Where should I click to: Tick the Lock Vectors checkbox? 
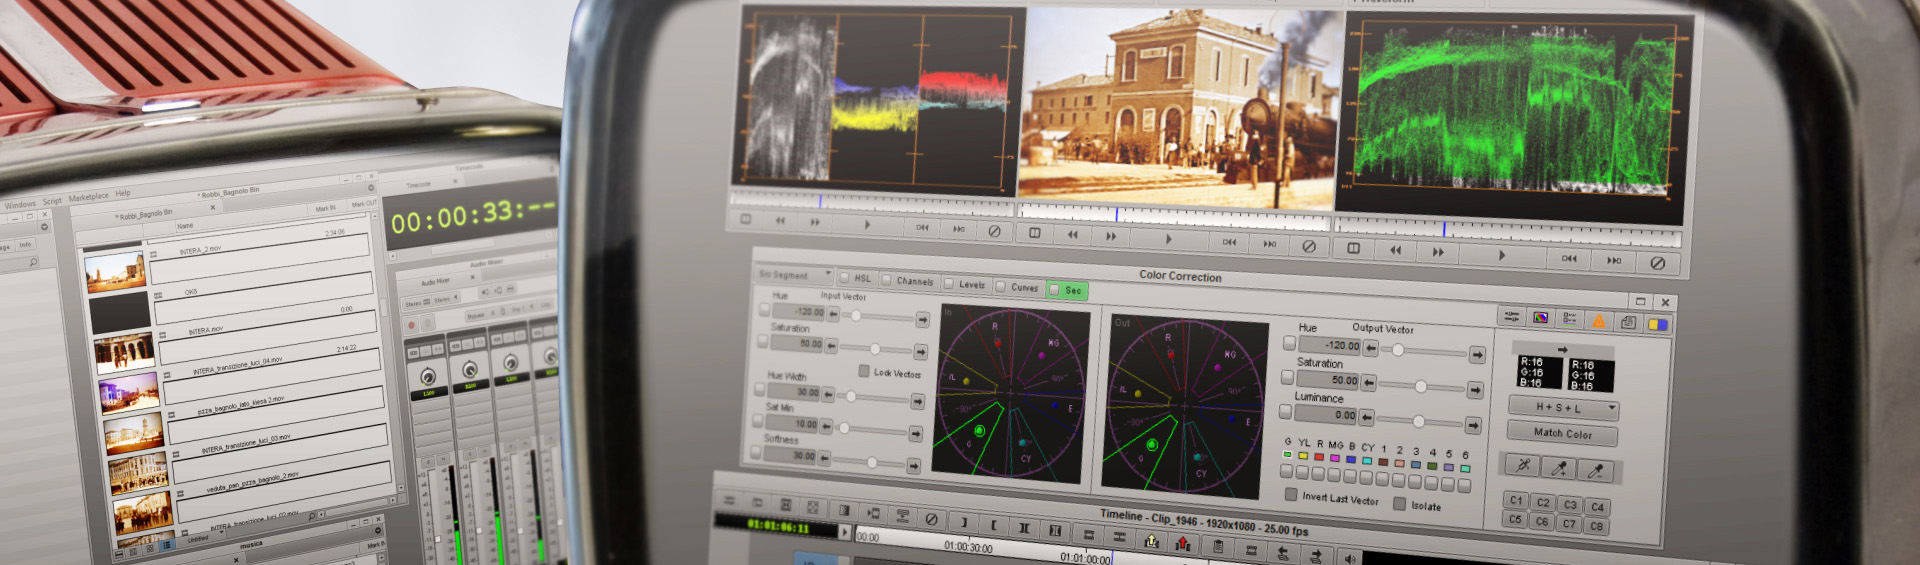click(x=864, y=371)
